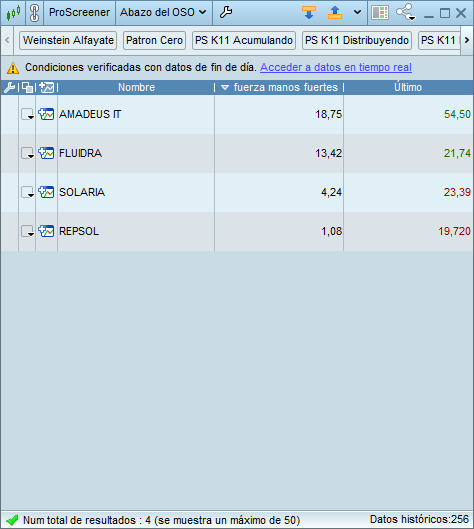Open new chart for REPSOL

[46, 231]
